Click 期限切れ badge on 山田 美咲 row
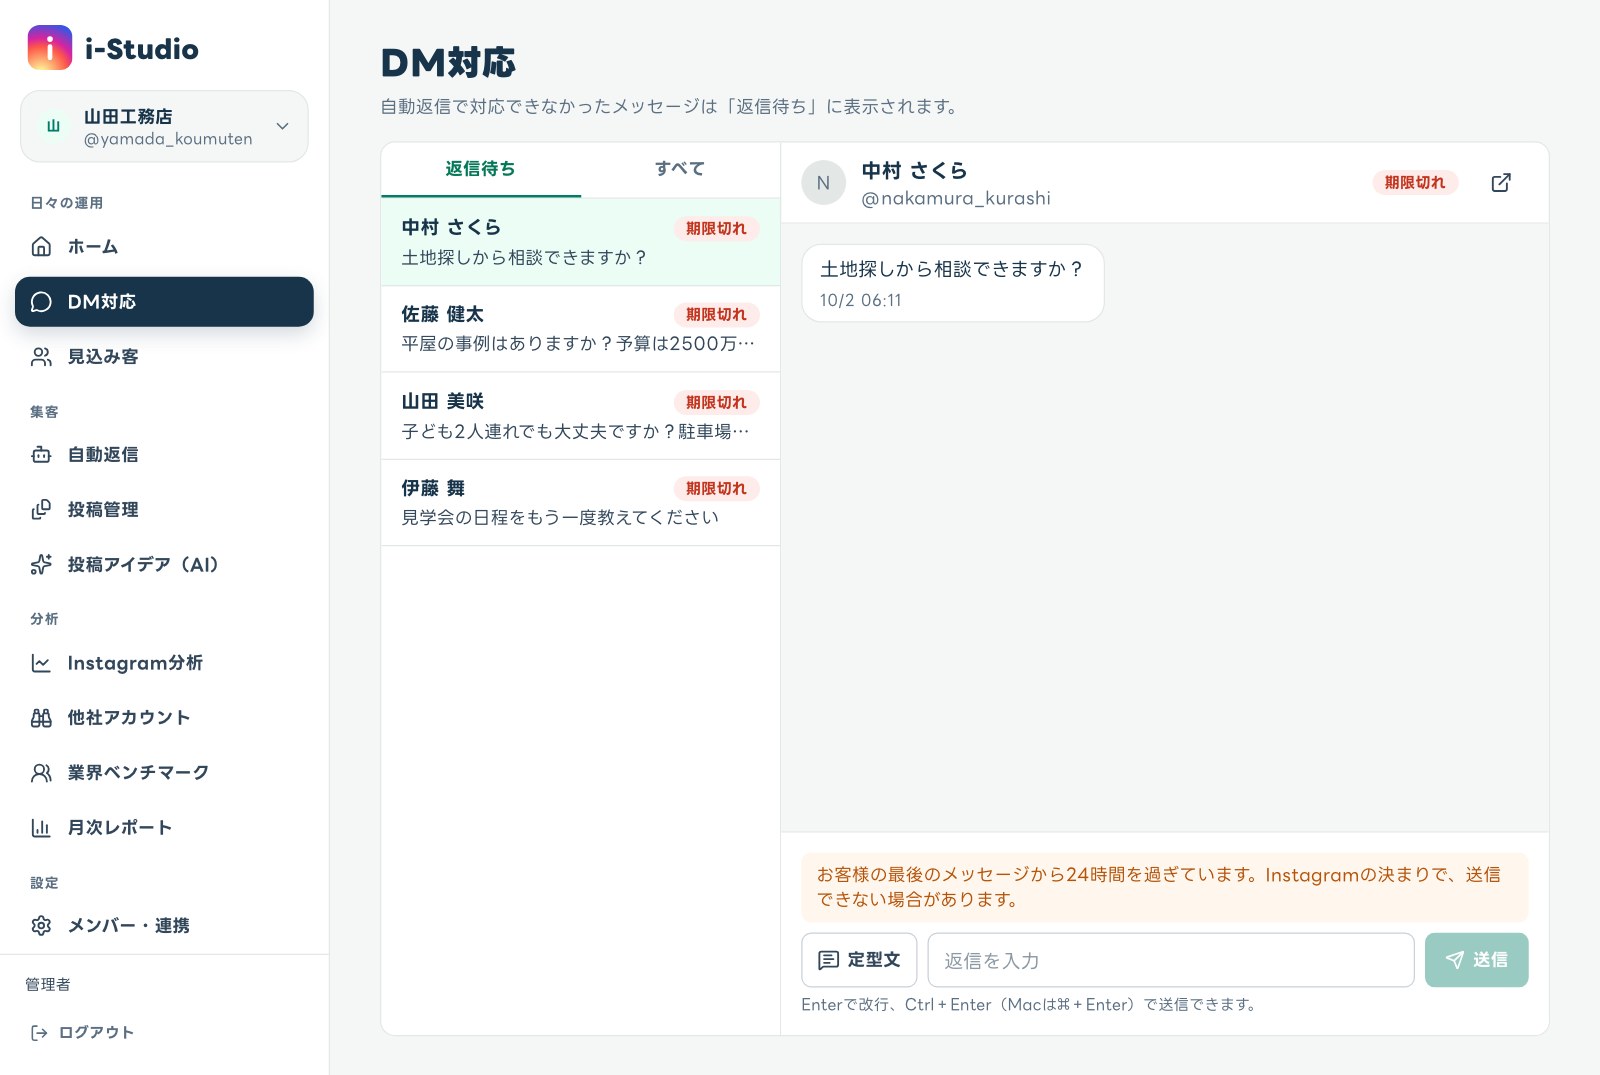Viewport: 1600px width, 1075px height. (x=716, y=403)
